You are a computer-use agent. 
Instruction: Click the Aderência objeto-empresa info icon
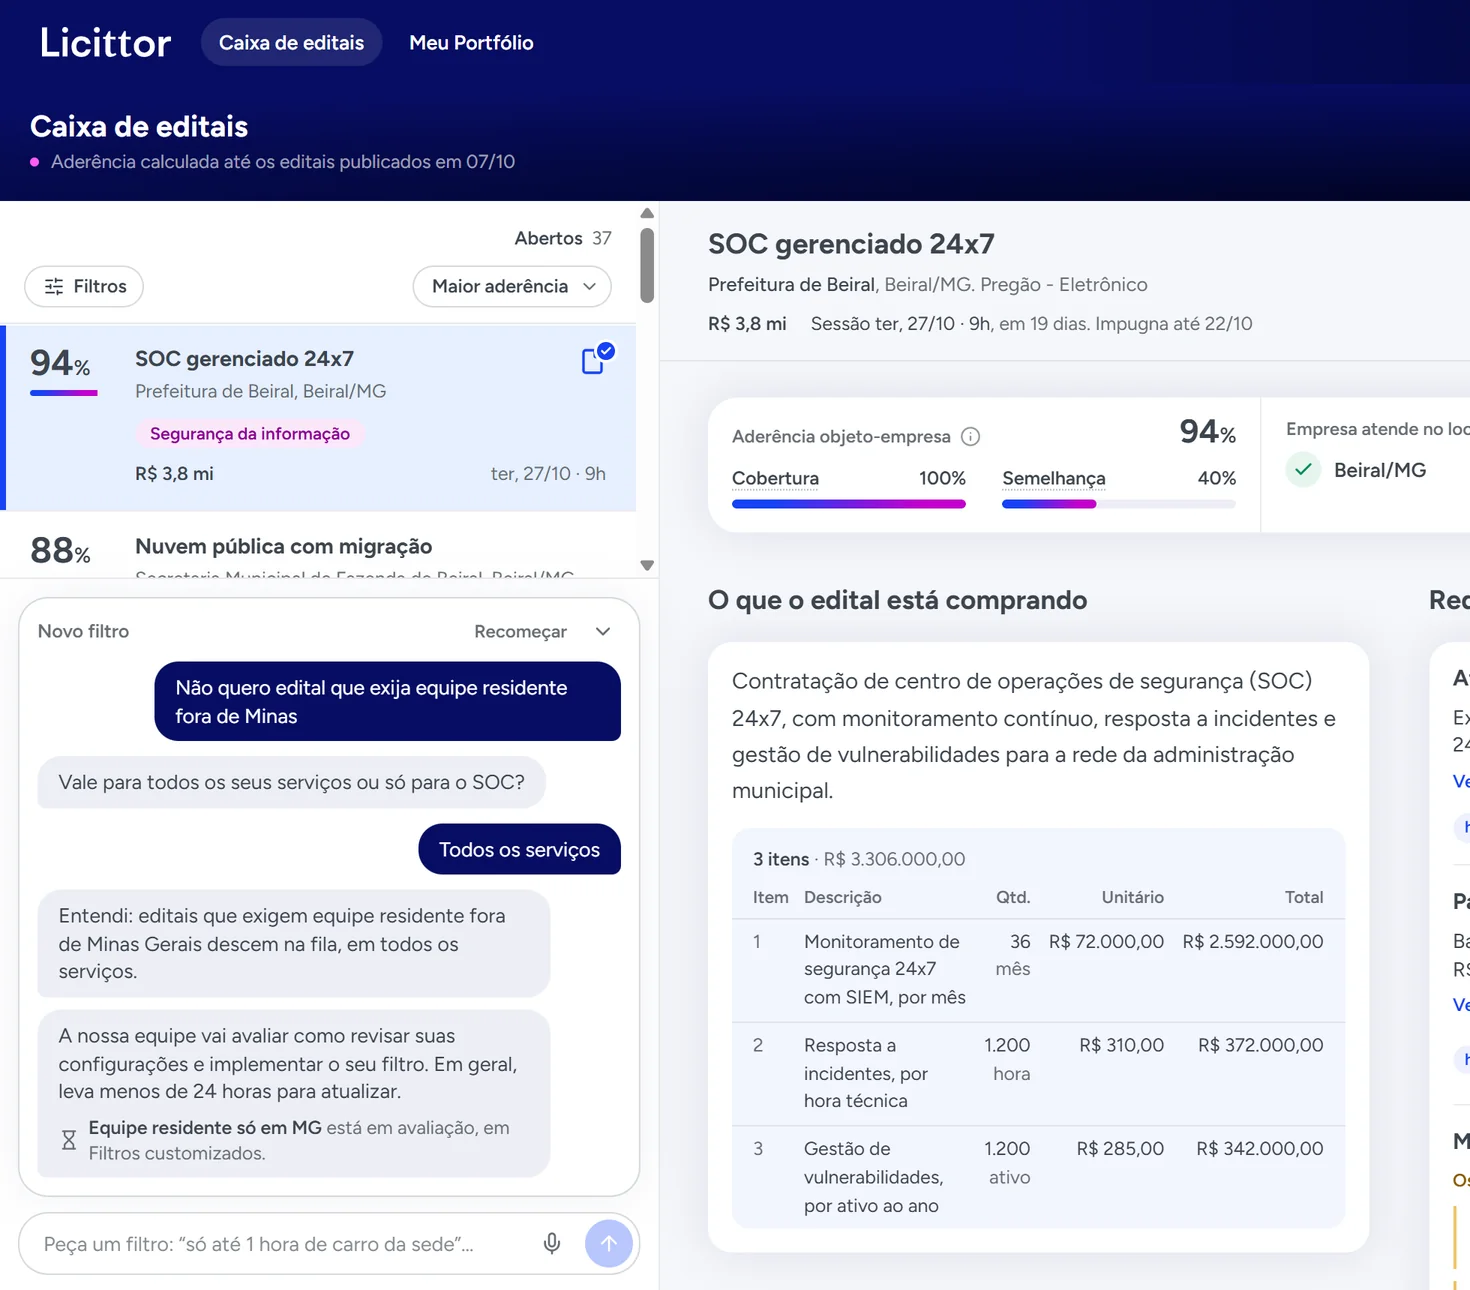tap(970, 436)
